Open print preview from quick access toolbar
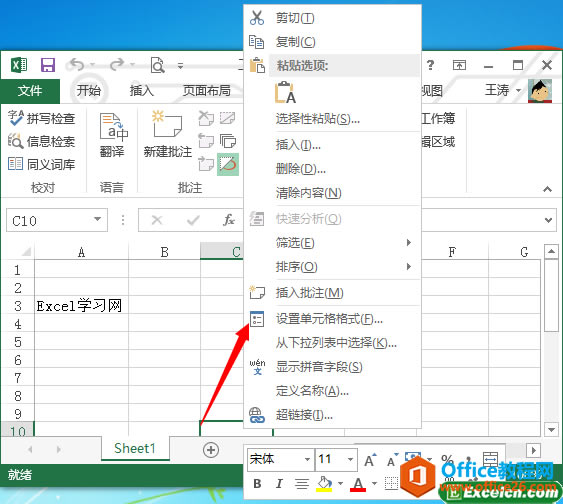The width and height of the screenshot is (563, 504). 157,65
